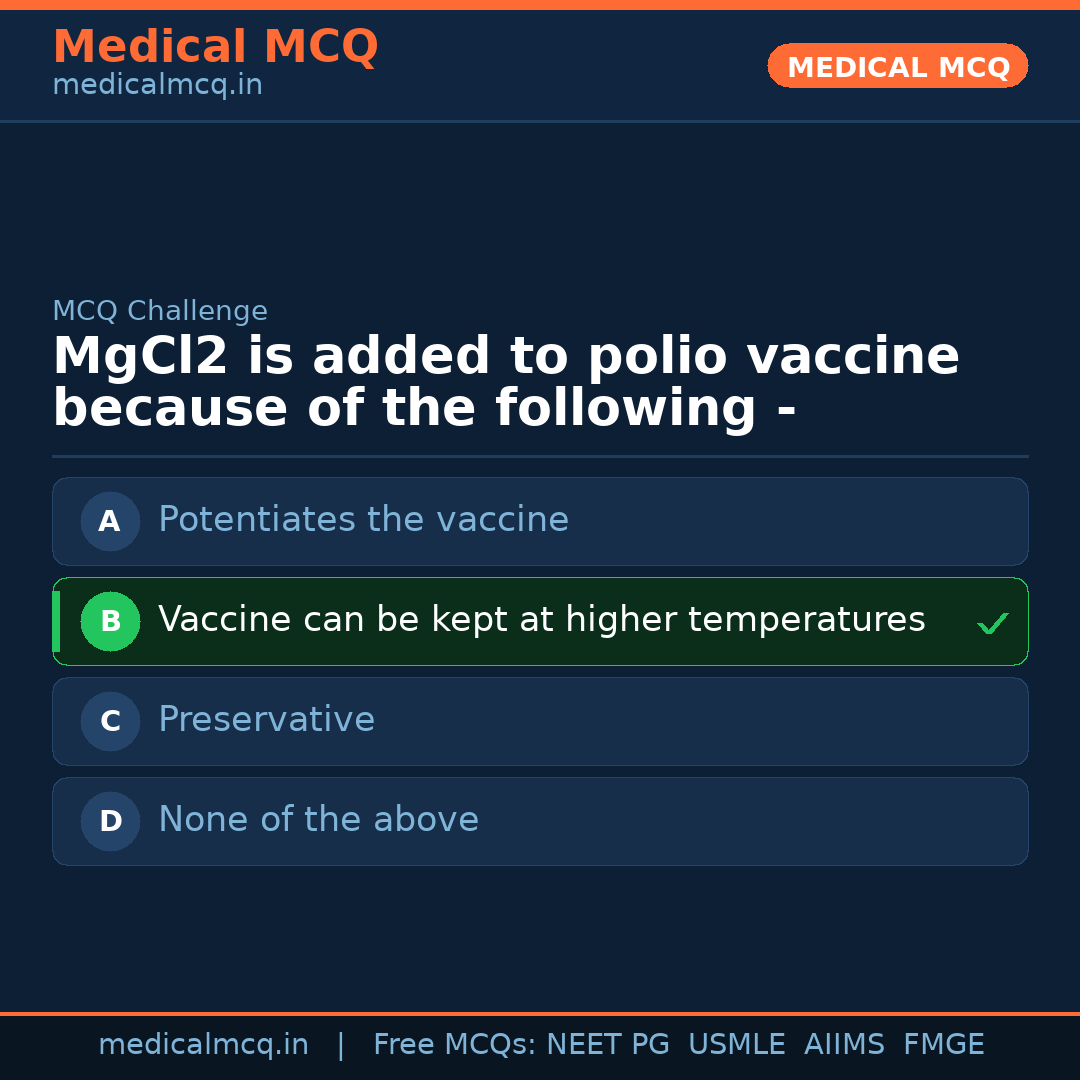
Task: Click USMLE in the footer
Action: [736, 1045]
